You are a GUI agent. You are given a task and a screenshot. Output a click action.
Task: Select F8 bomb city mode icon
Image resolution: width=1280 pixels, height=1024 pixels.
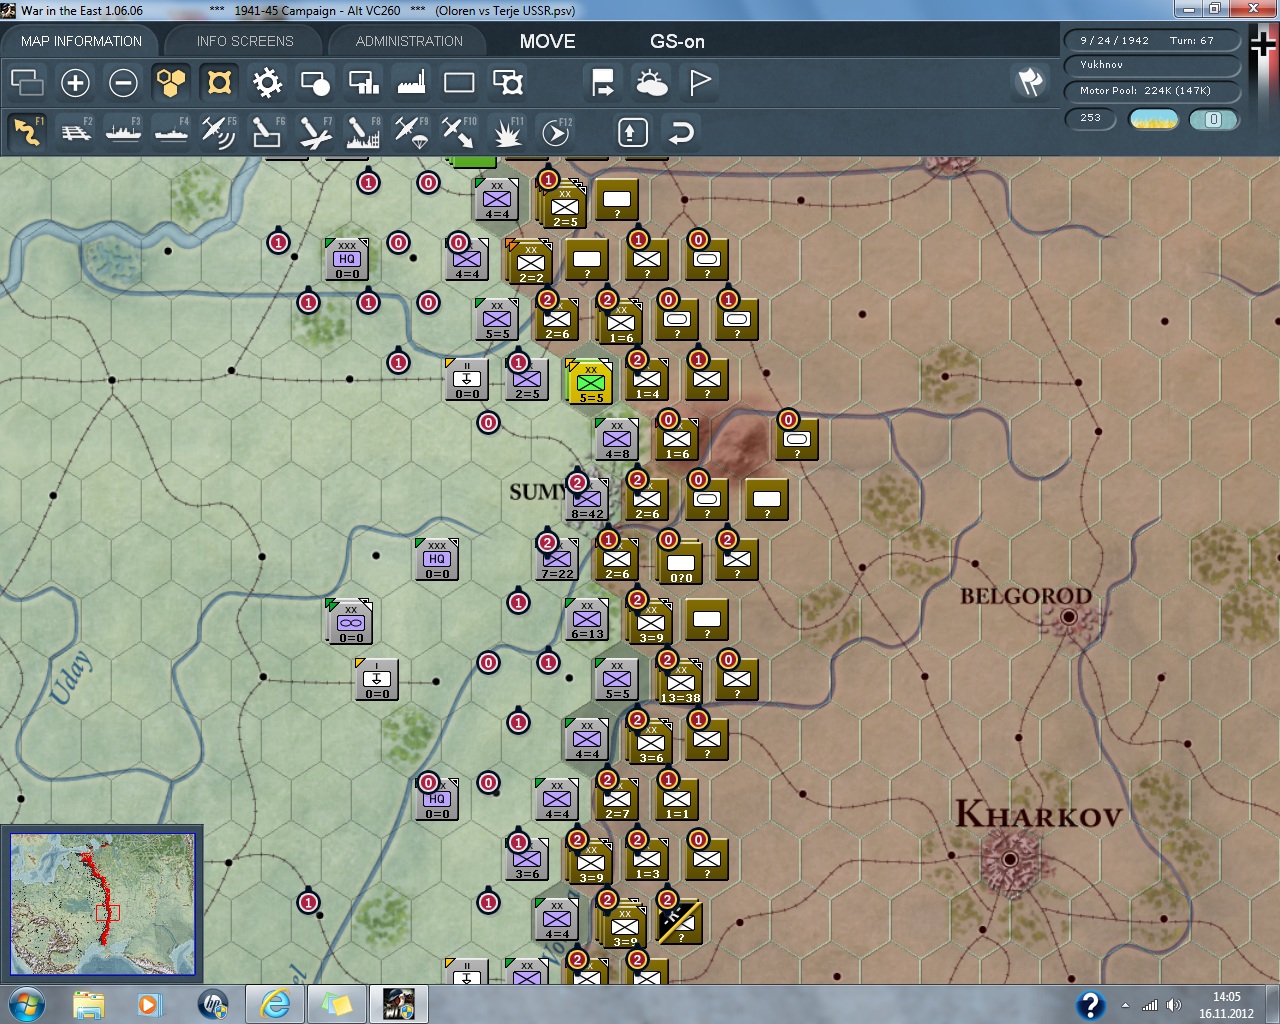pyautogui.click(x=363, y=132)
